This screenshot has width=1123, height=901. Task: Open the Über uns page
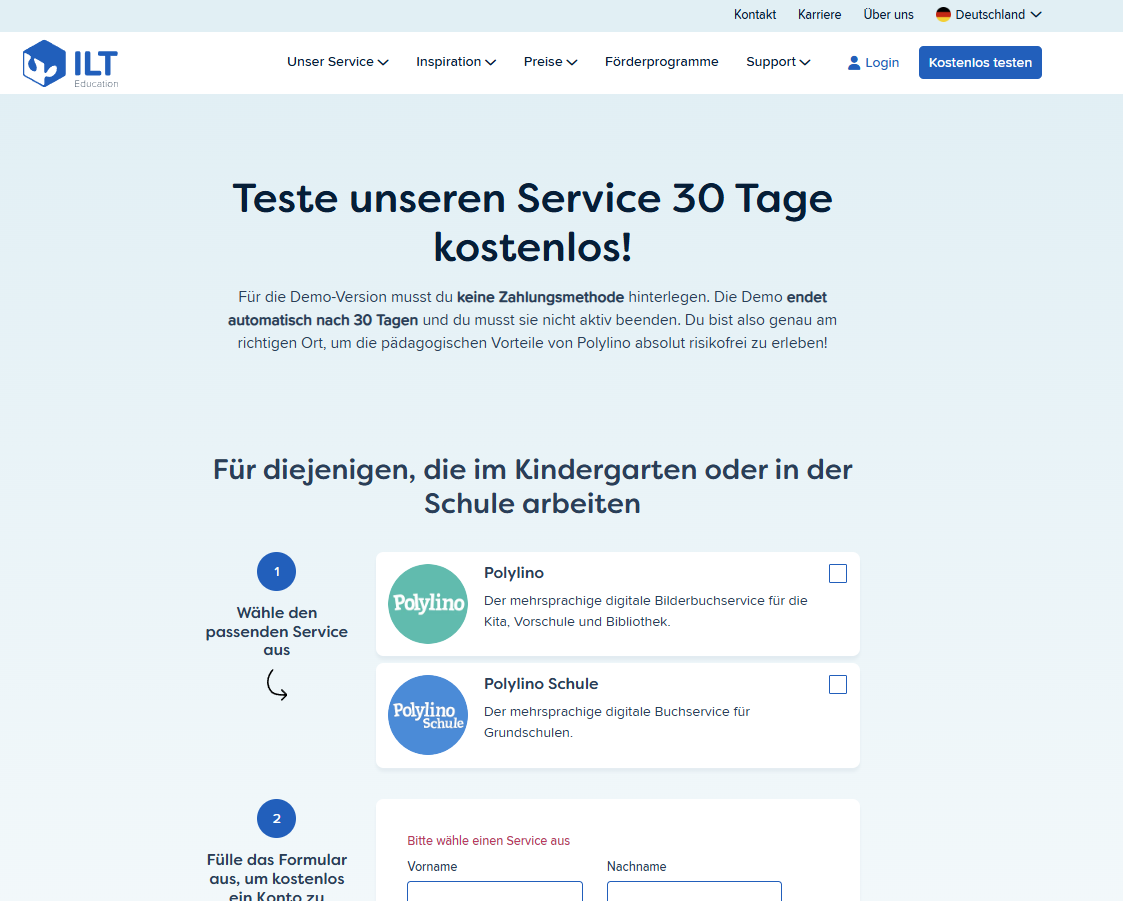click(888, 14)
